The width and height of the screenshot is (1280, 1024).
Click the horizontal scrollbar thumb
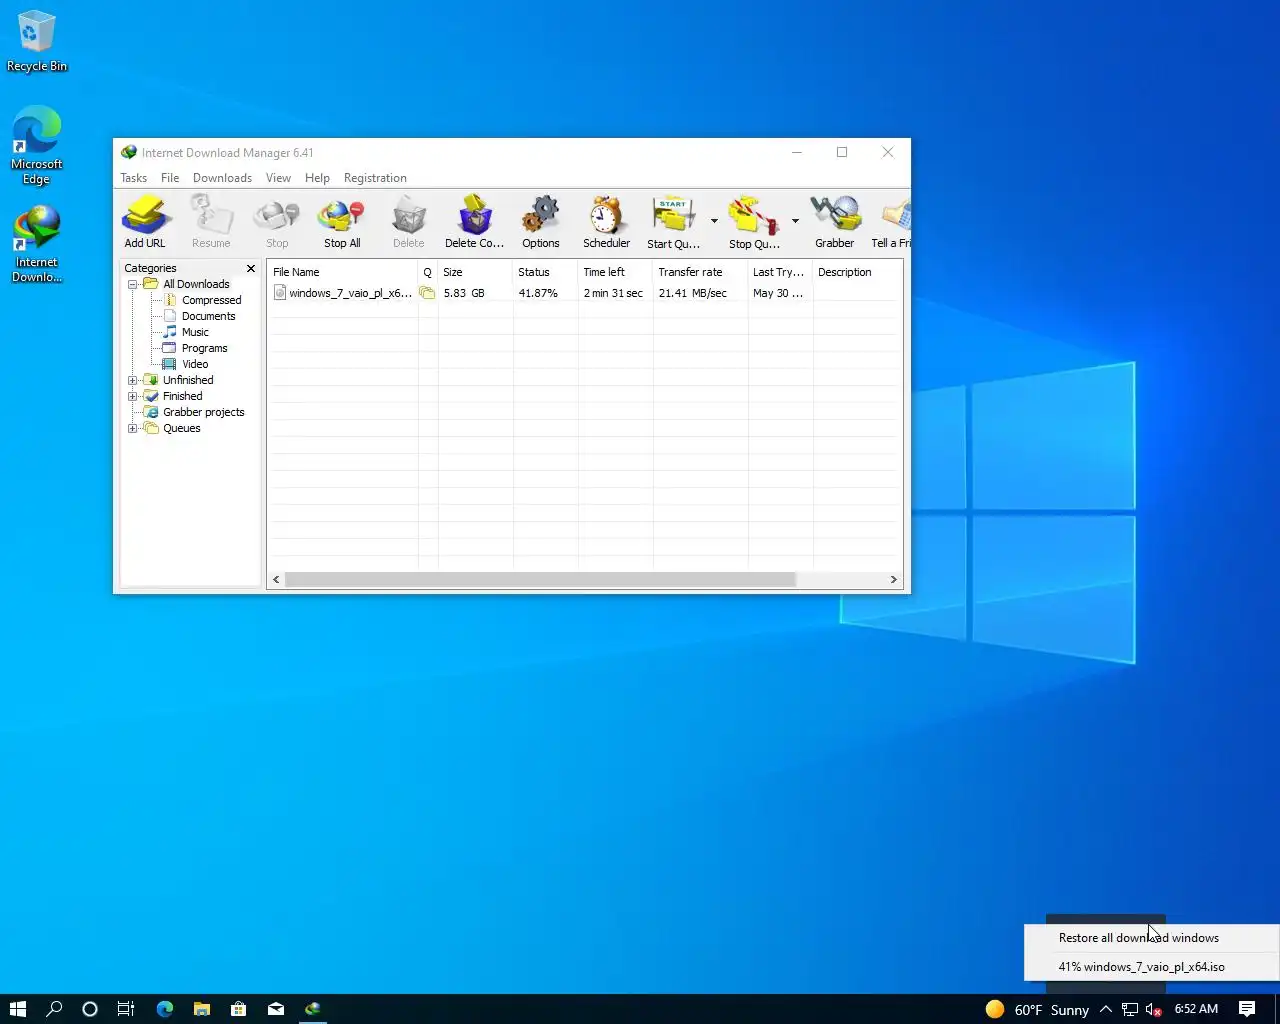(x=540, y=579)
